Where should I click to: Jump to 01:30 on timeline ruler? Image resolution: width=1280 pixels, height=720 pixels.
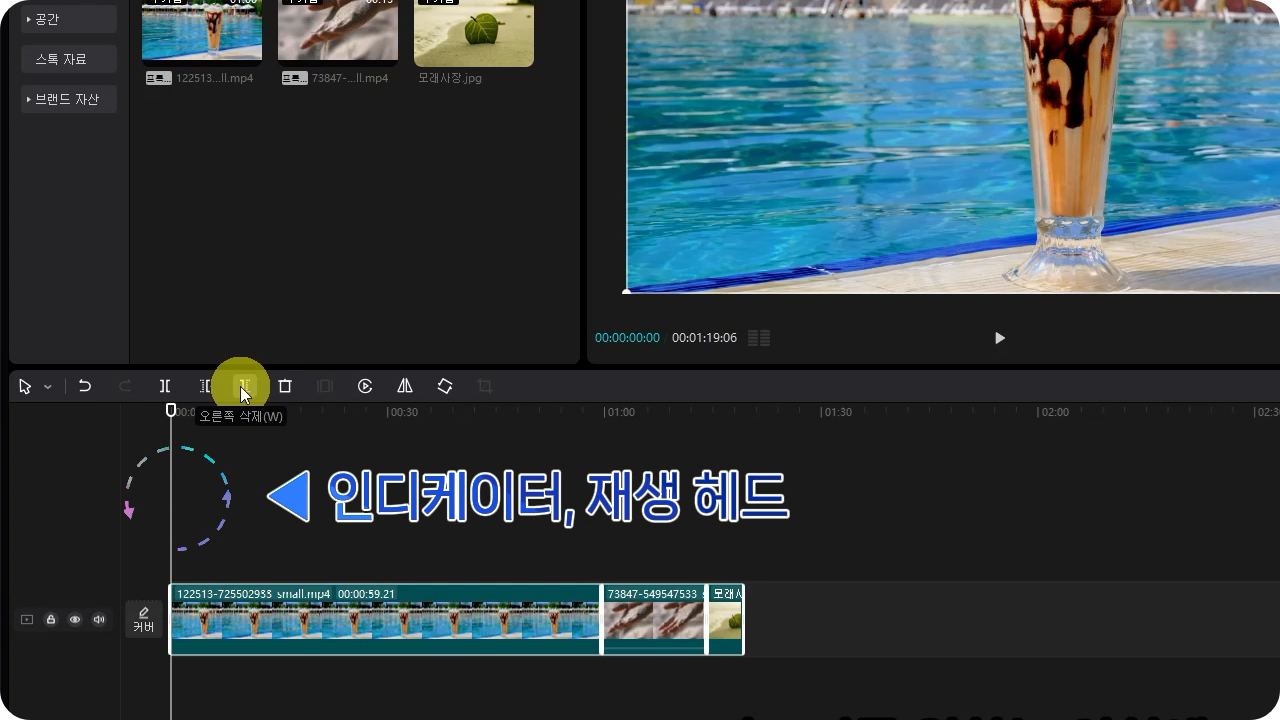836,412
